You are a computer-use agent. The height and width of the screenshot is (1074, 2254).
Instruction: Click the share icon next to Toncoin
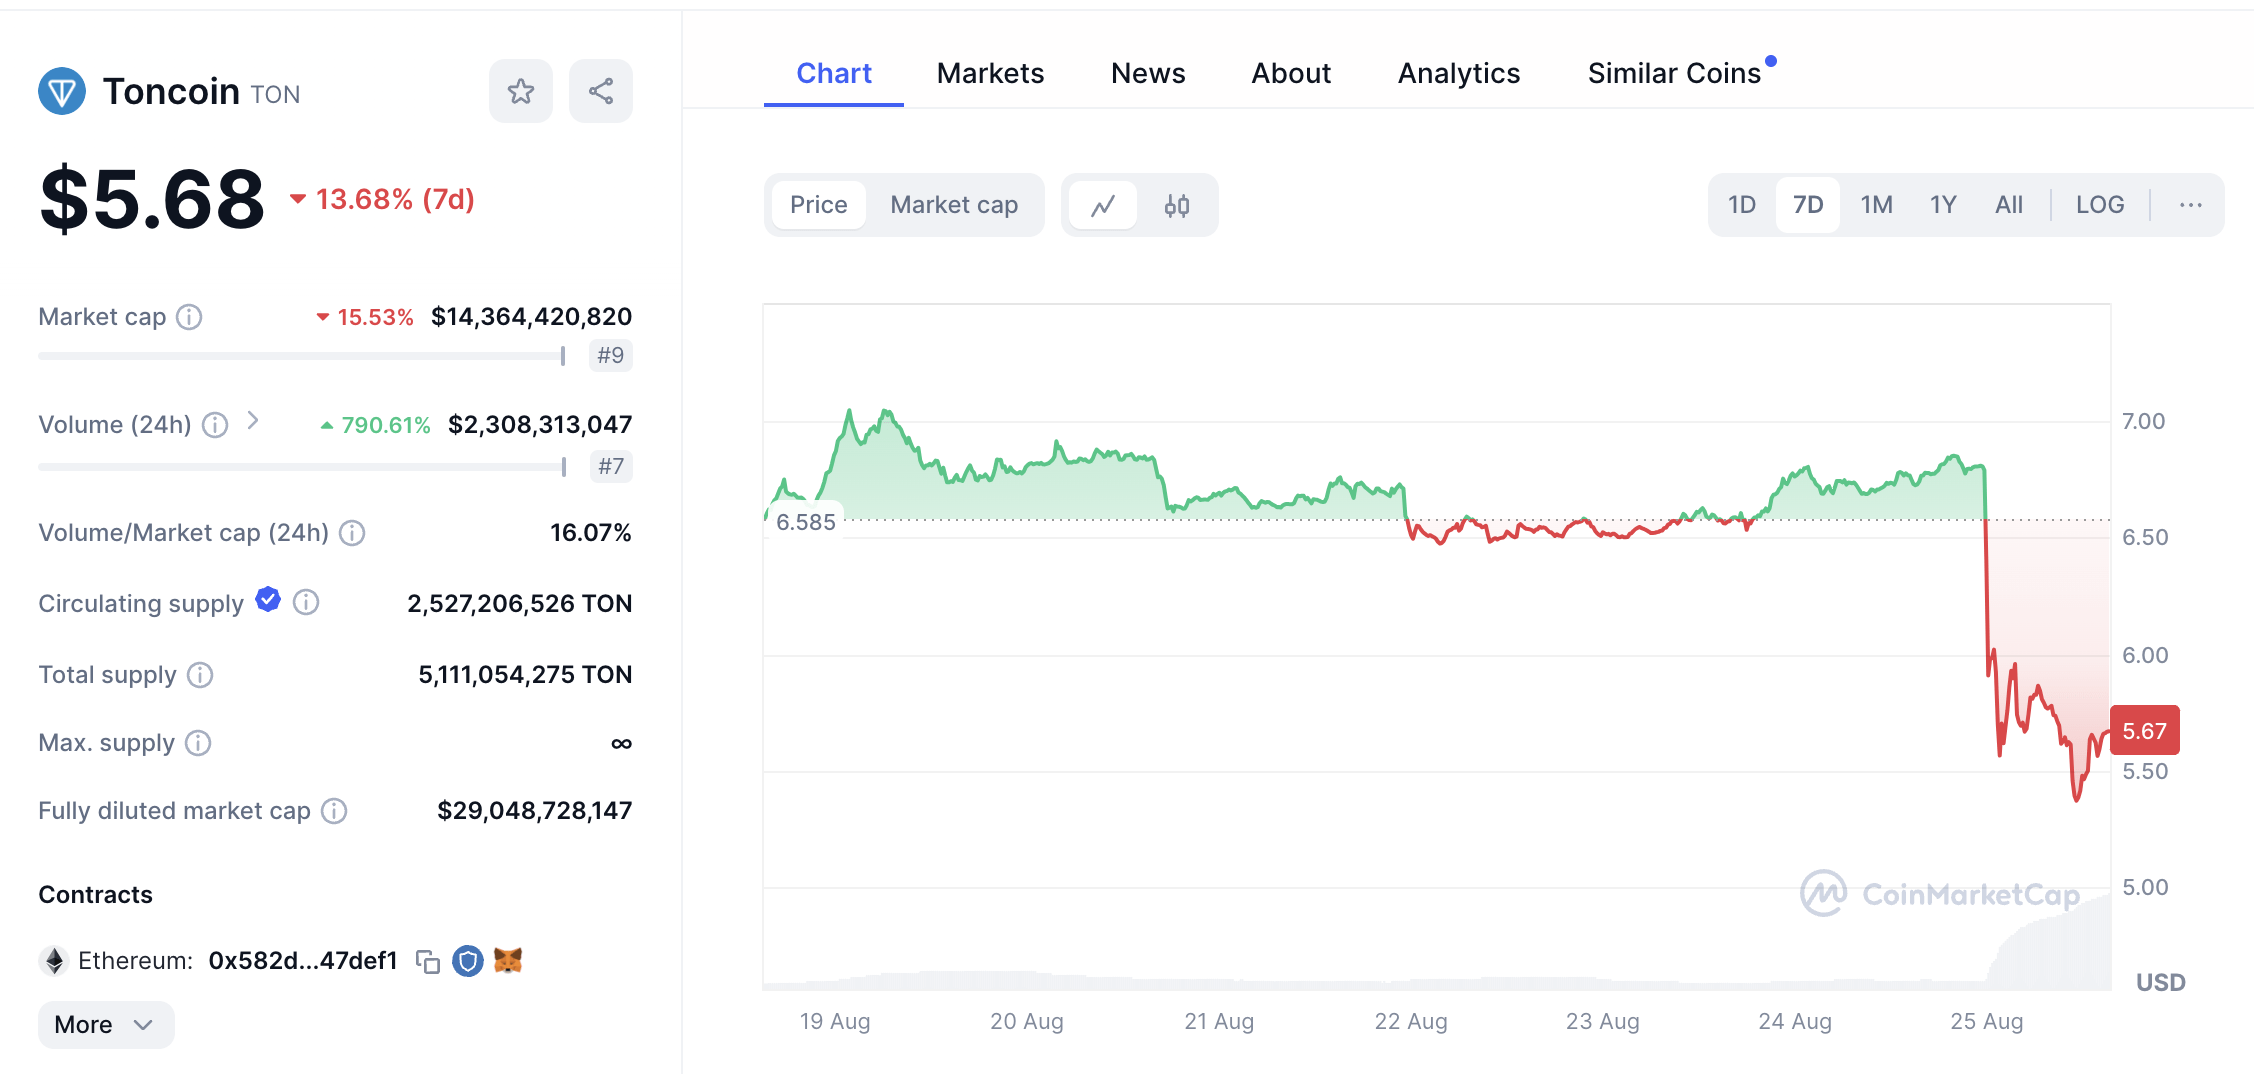tap(600, 92)
